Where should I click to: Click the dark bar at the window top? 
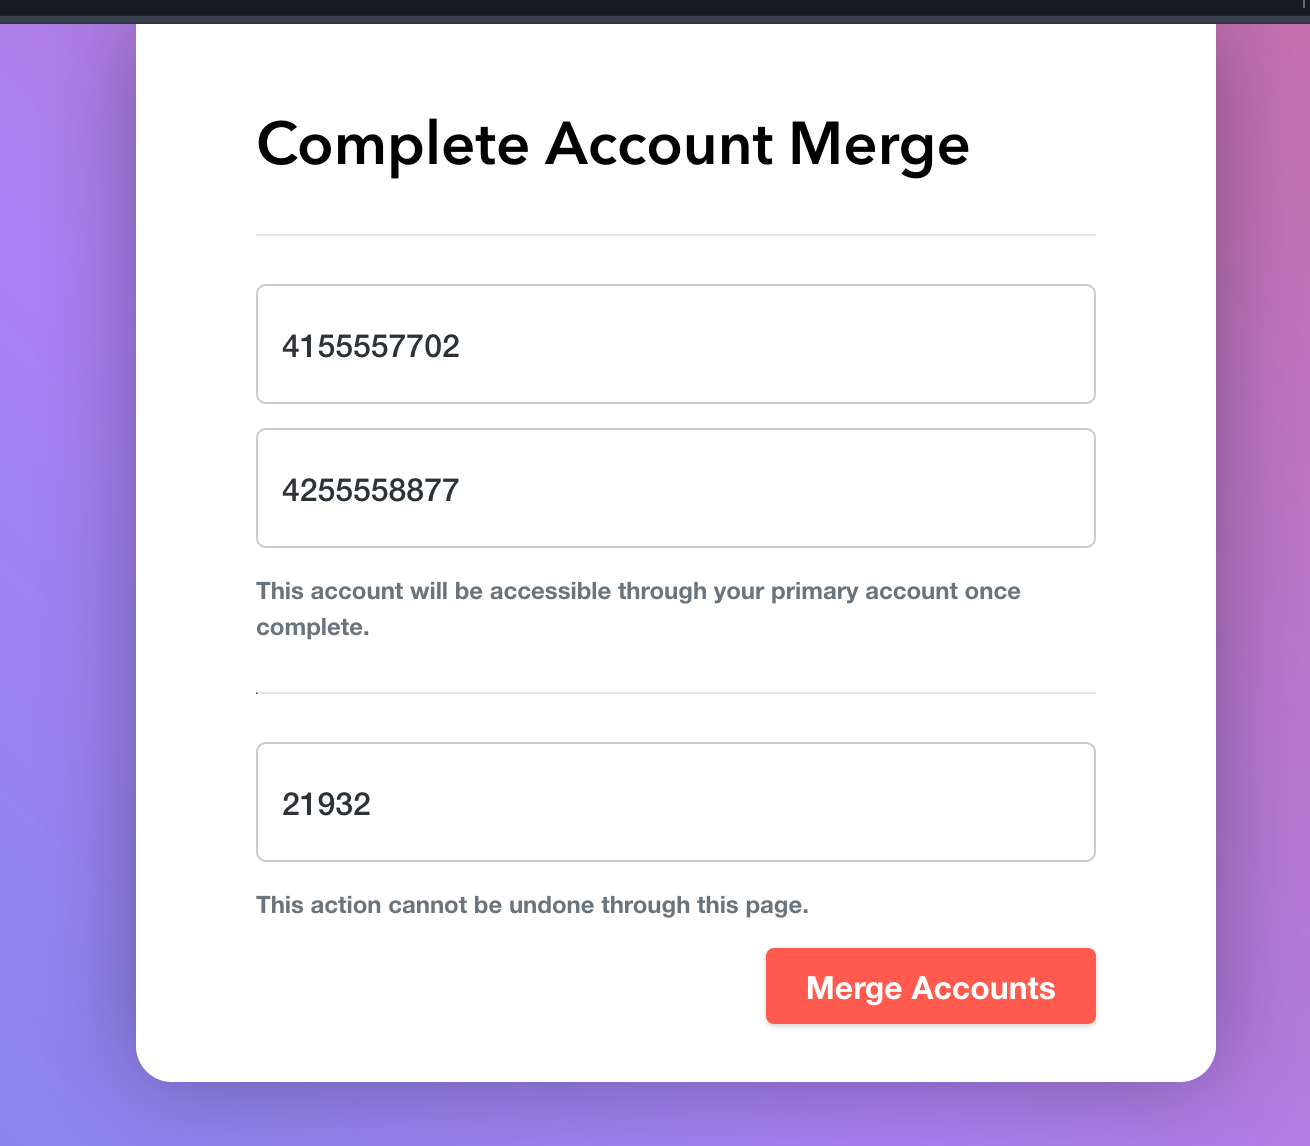[655, 11]
